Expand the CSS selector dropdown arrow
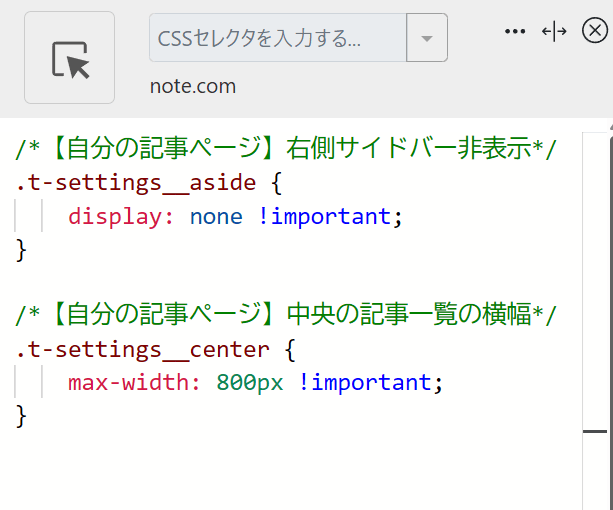613x510 pixels. pos(427,39)
